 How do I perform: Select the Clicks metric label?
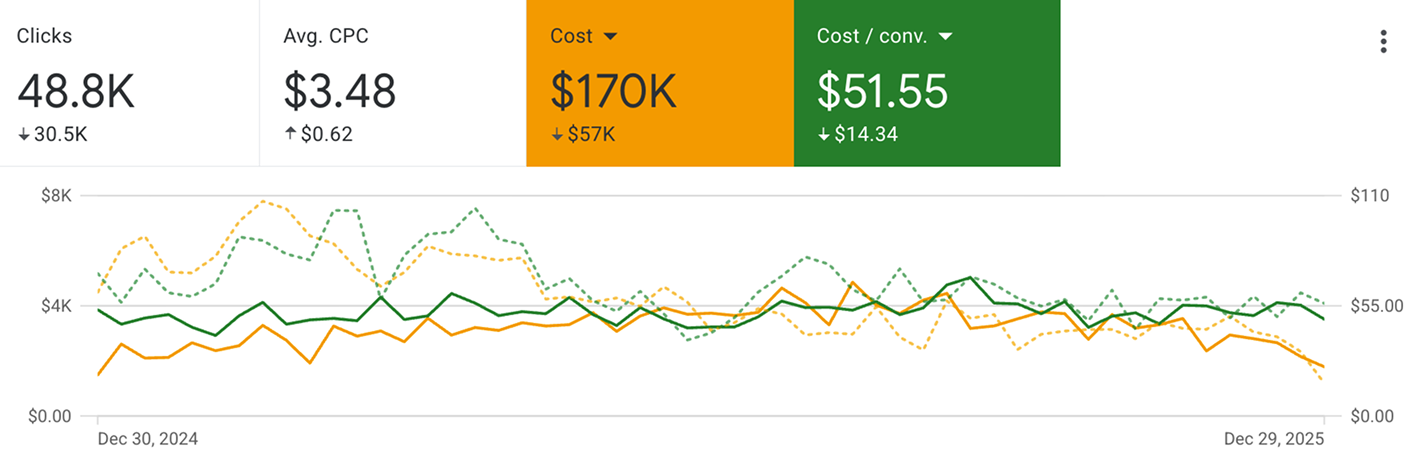(44, 37)
